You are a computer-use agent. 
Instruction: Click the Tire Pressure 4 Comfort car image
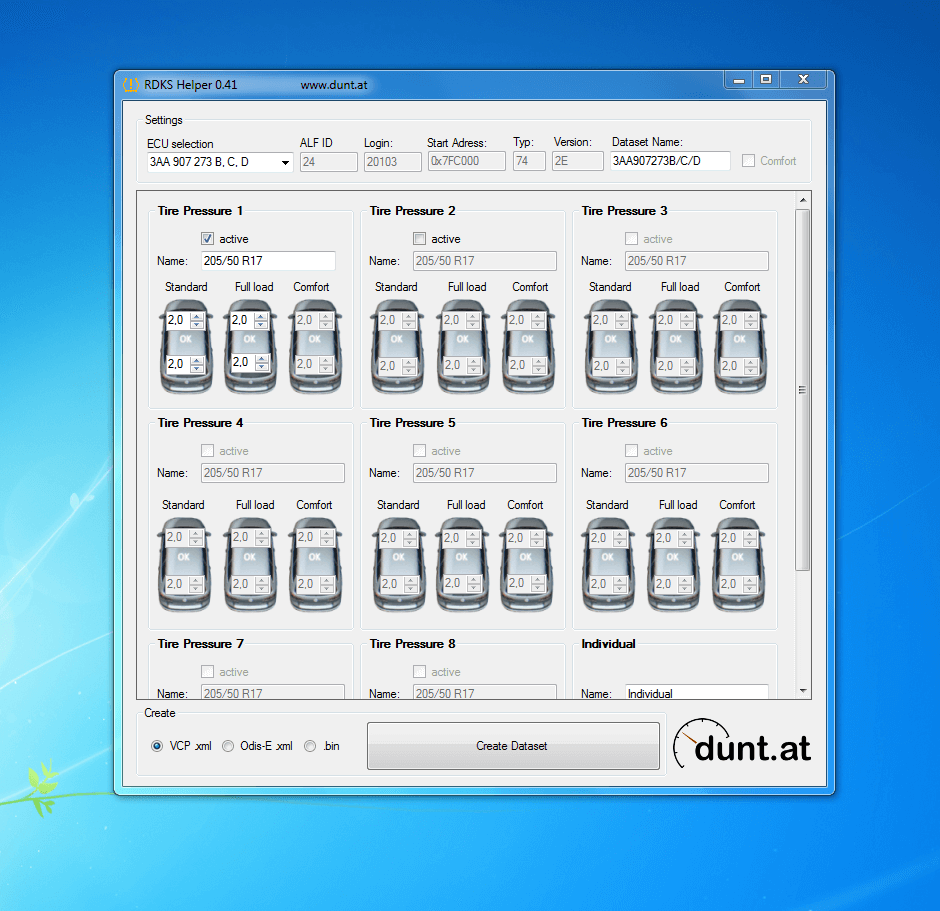(315, 565)
